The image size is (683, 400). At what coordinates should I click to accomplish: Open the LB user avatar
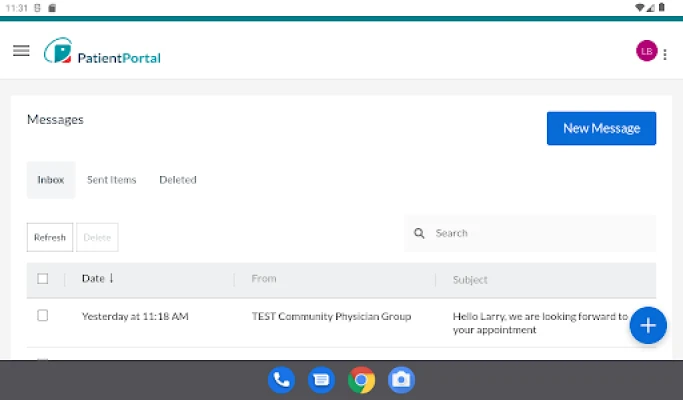646,51
